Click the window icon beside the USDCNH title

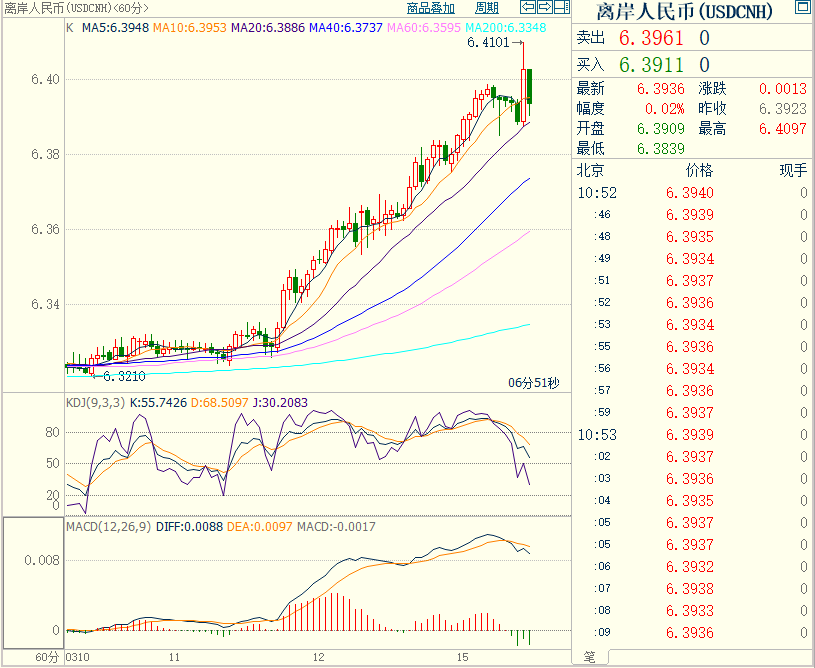coord(802,9)
